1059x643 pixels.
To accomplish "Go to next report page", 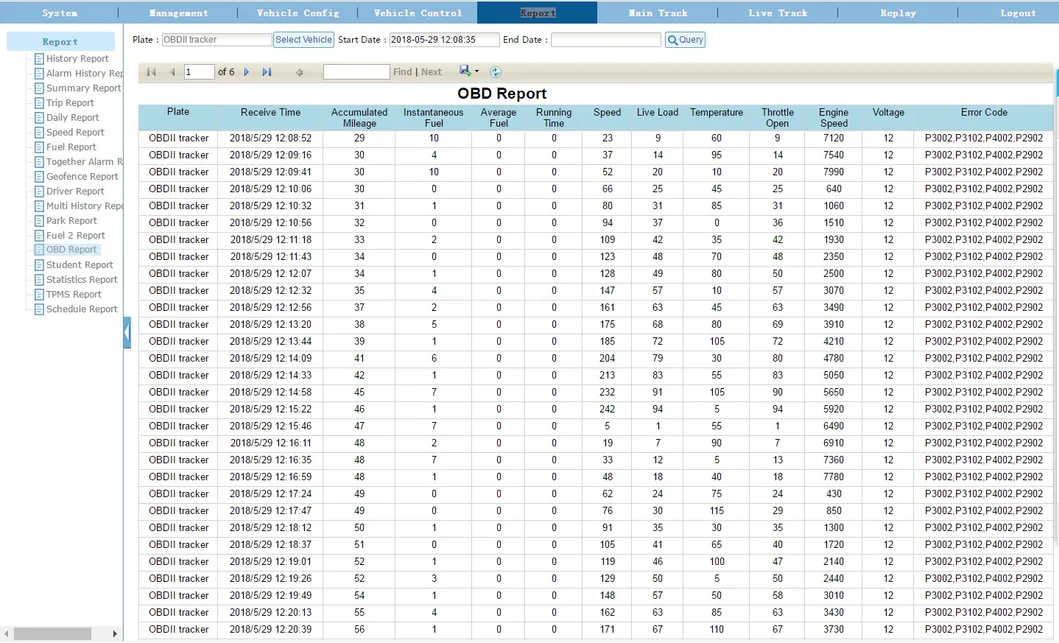I will 247,72.
